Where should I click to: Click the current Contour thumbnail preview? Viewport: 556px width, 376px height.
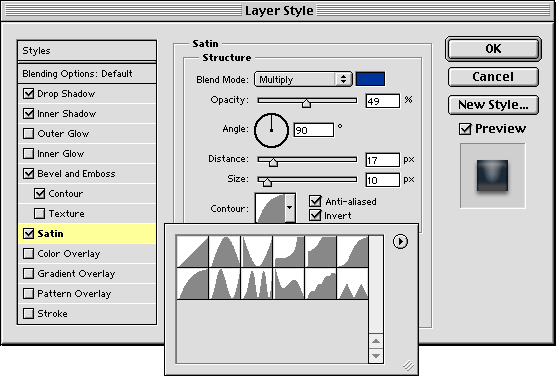click(270, 208)
